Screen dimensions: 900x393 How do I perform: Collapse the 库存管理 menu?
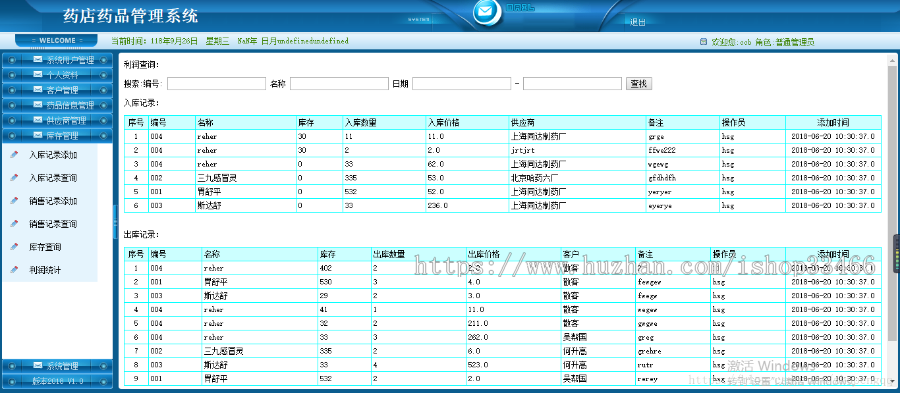click(x=57, y=136)
